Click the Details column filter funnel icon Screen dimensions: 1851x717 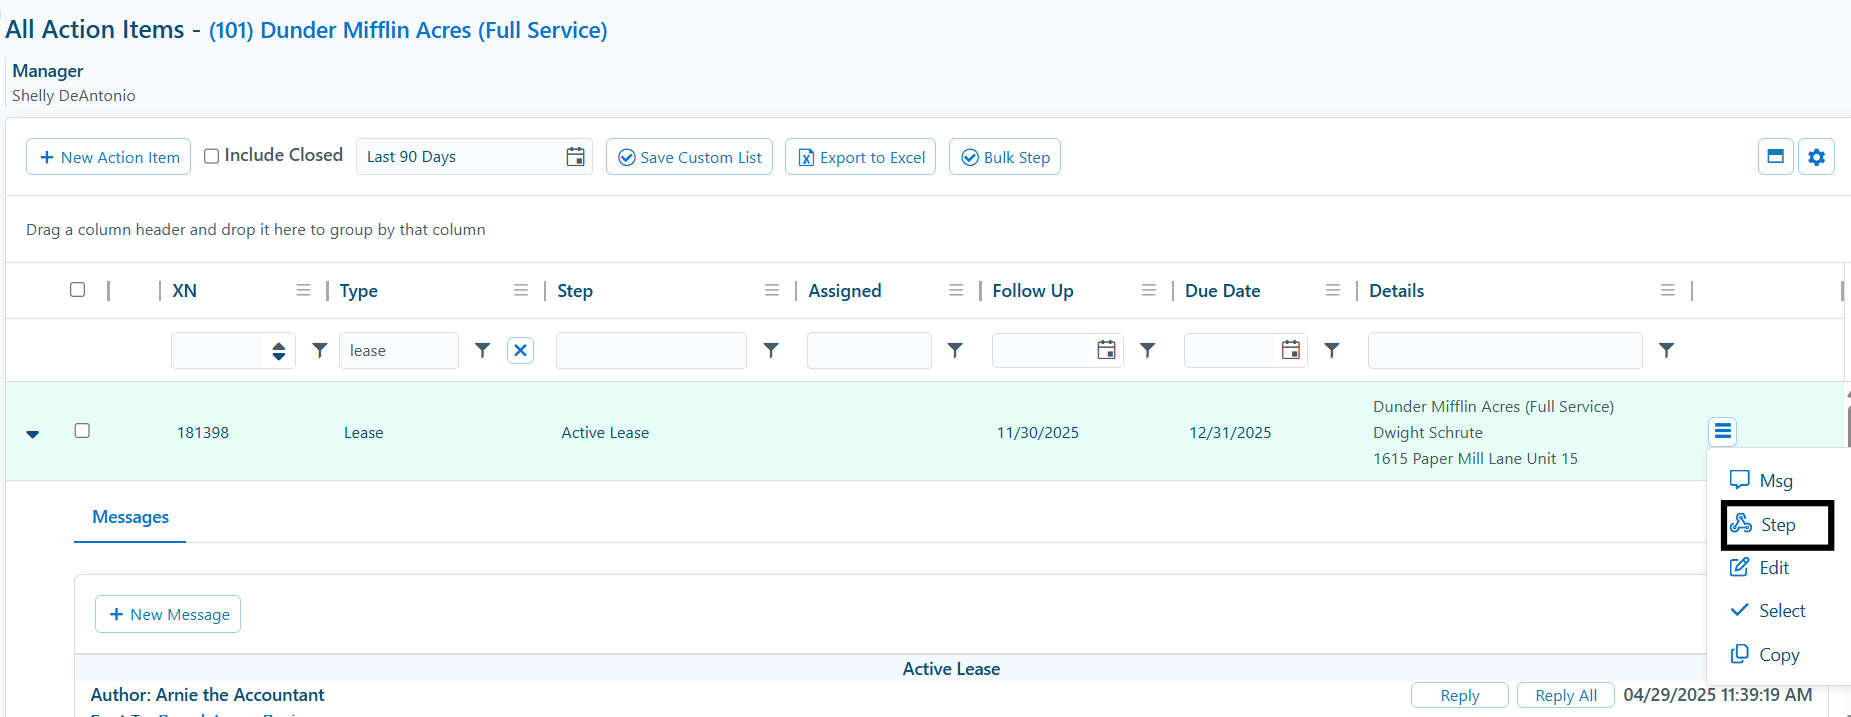click(1667, 350)
